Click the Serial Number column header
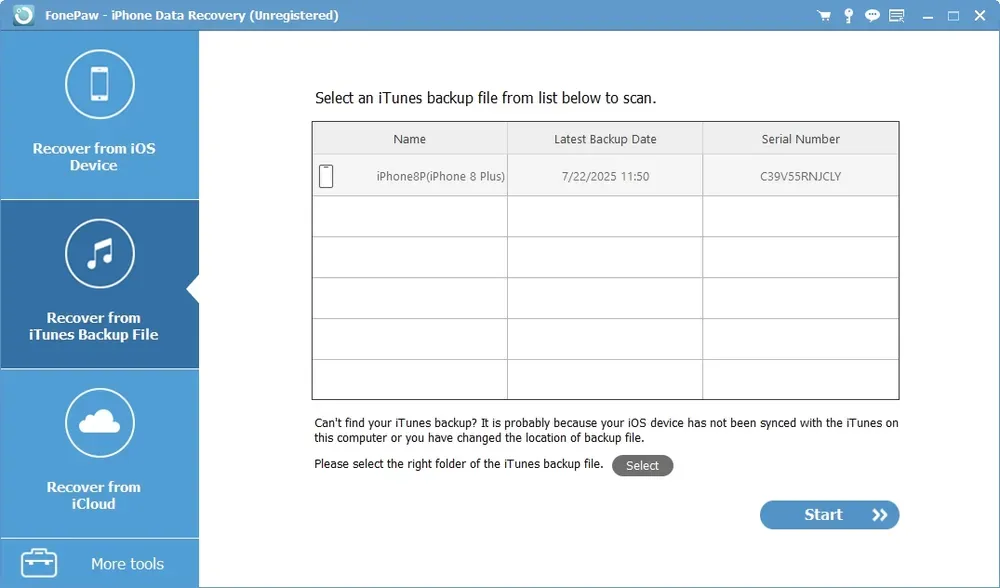 click(800, 139)
